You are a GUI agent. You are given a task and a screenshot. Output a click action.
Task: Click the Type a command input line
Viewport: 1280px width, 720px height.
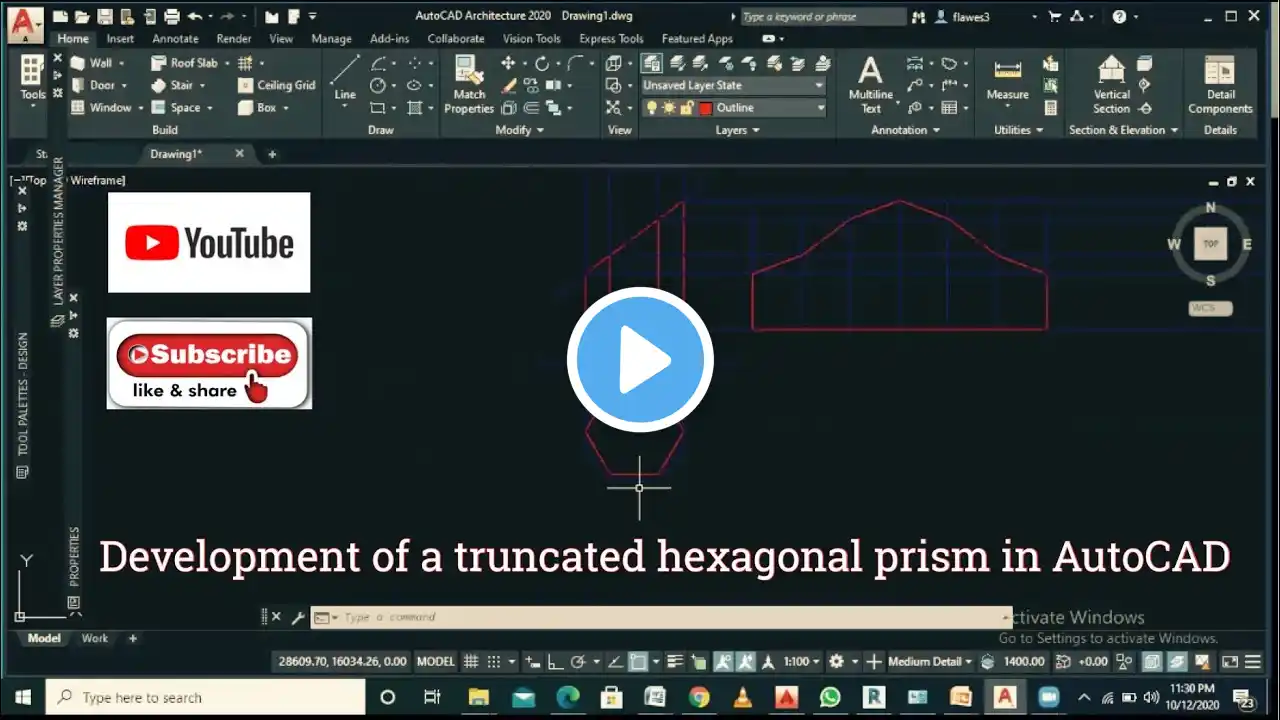[x=661, y=617]
